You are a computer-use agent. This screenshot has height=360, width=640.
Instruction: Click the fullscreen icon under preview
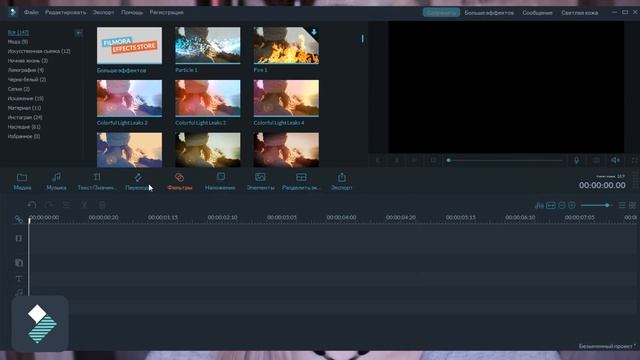click(635, 160)
